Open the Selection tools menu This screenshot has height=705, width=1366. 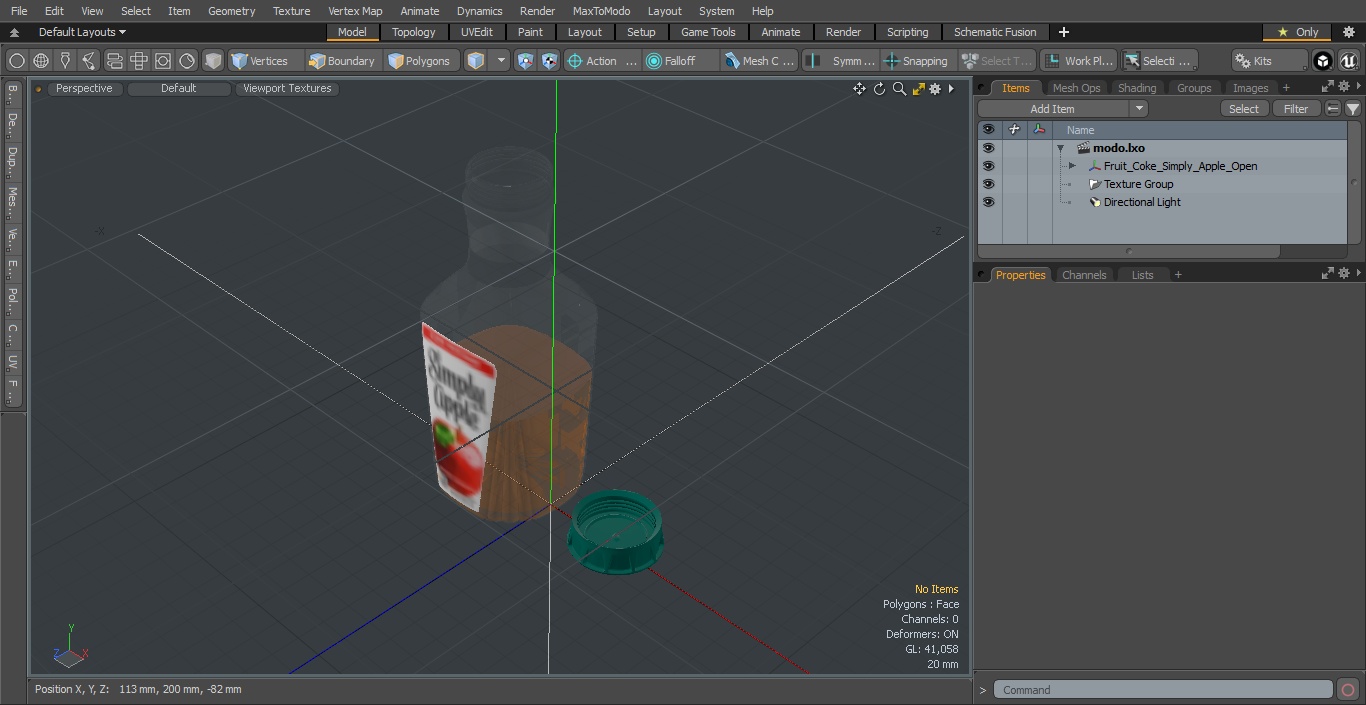pos(1158,61)
